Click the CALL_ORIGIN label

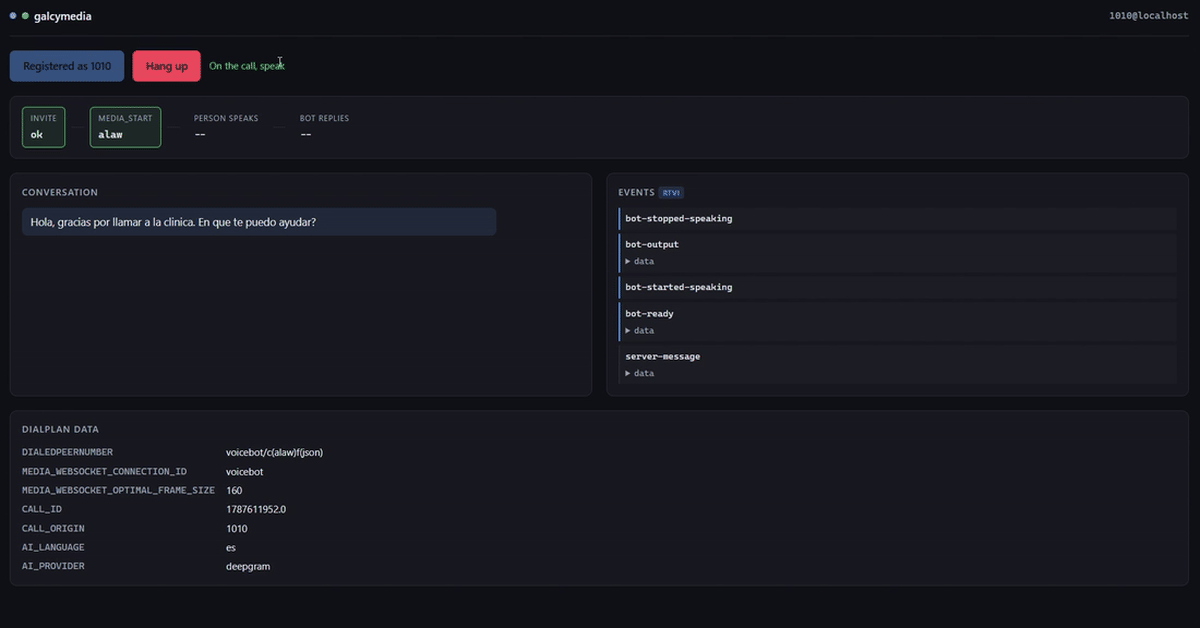click(x=54, y=528)
